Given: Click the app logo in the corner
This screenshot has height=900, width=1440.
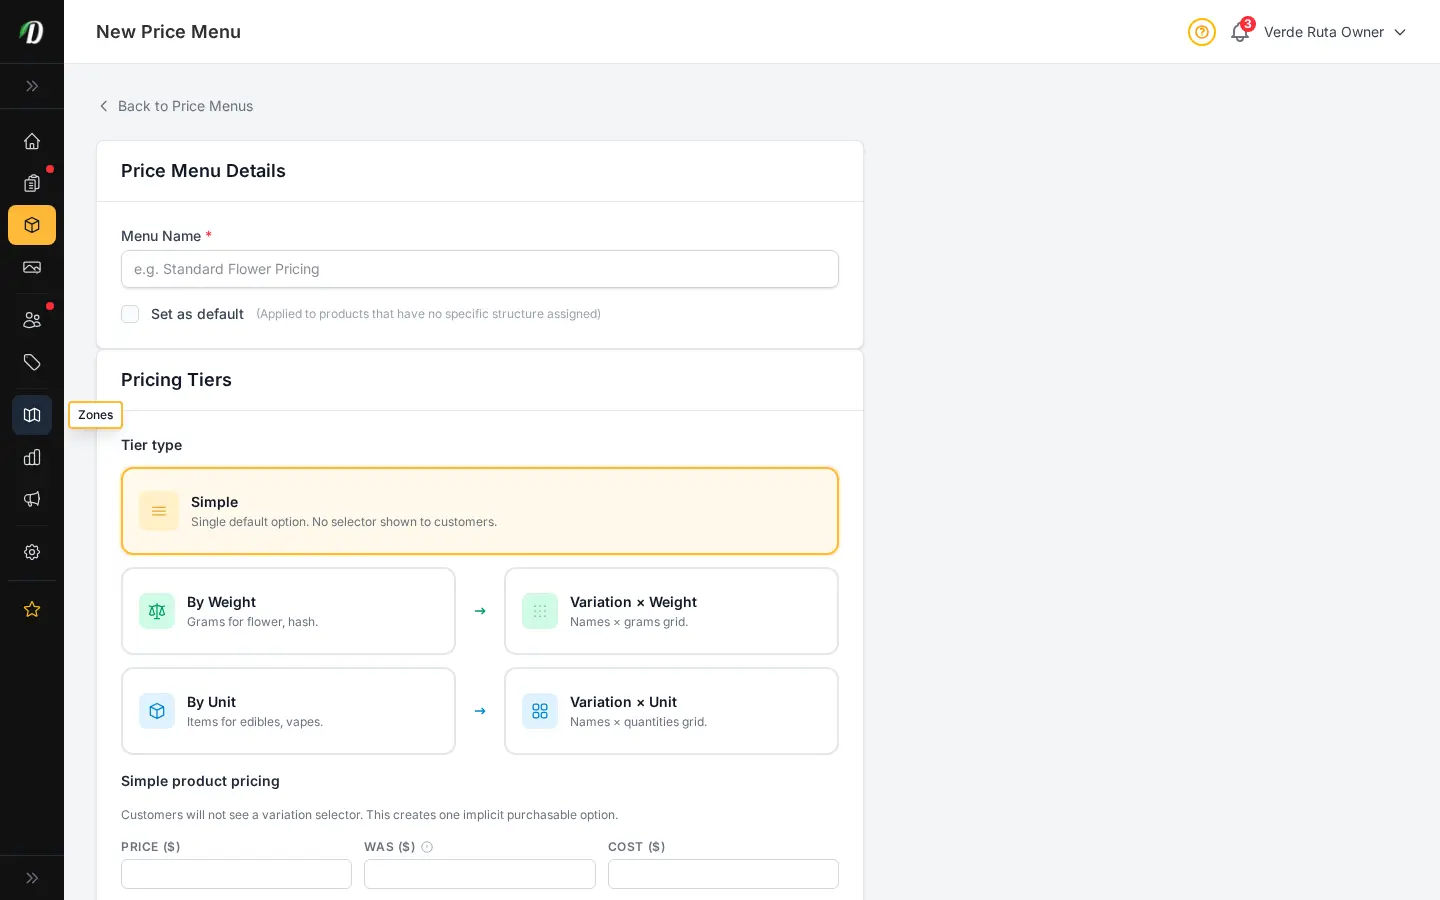Looking at the screenshot, I should tap(32, 32).
